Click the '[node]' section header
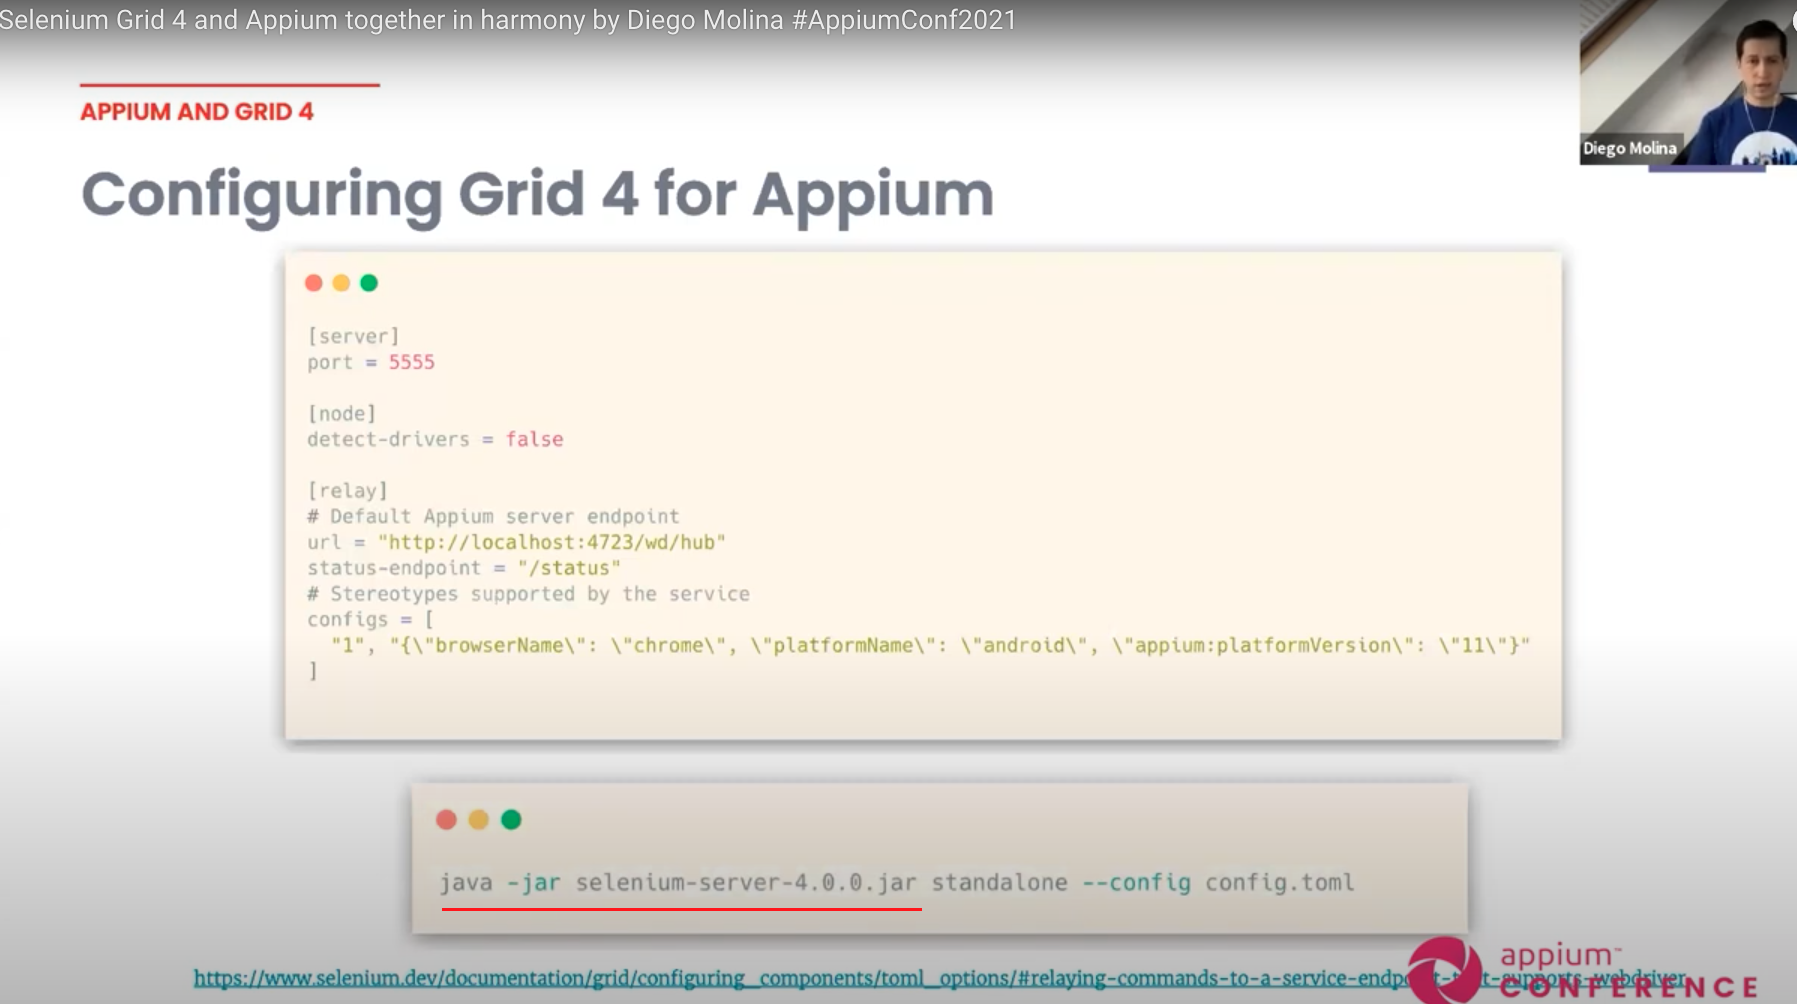 click(342, 413)
